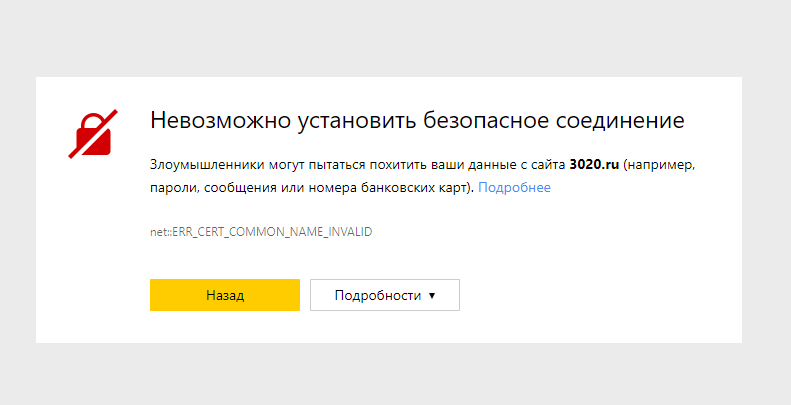Click the white space below the lock icon

point(92,250)
